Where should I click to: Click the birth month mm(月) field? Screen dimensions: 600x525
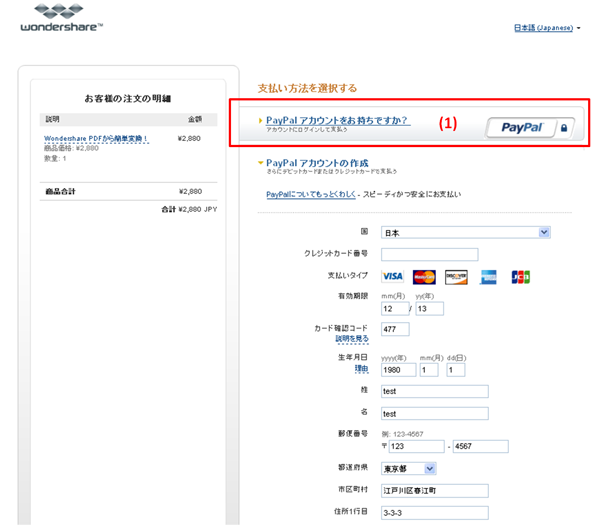pyautogui.click(x=429, y=370)
